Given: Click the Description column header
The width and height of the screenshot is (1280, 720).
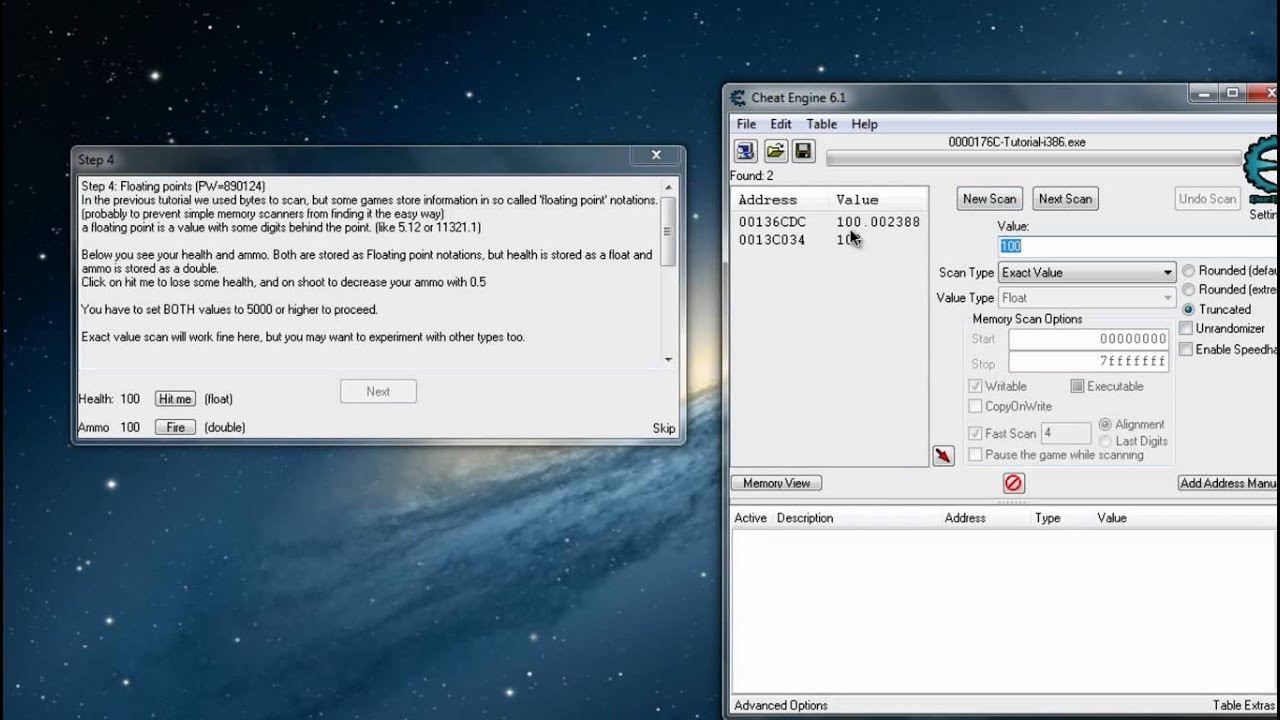Looking at the screenshot, I should click(x=804, y=518).
